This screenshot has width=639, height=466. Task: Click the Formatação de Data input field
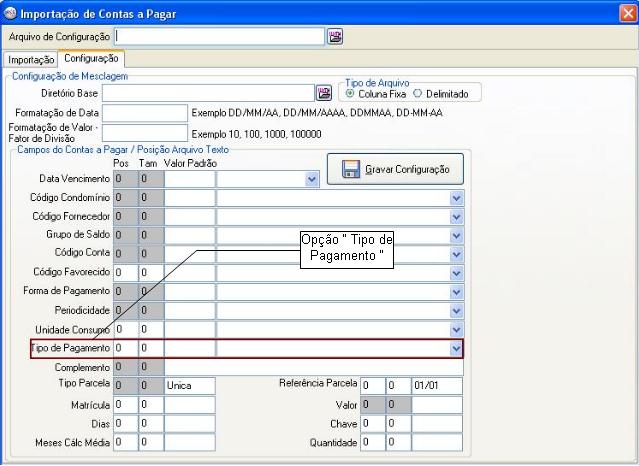click(145, 112)
